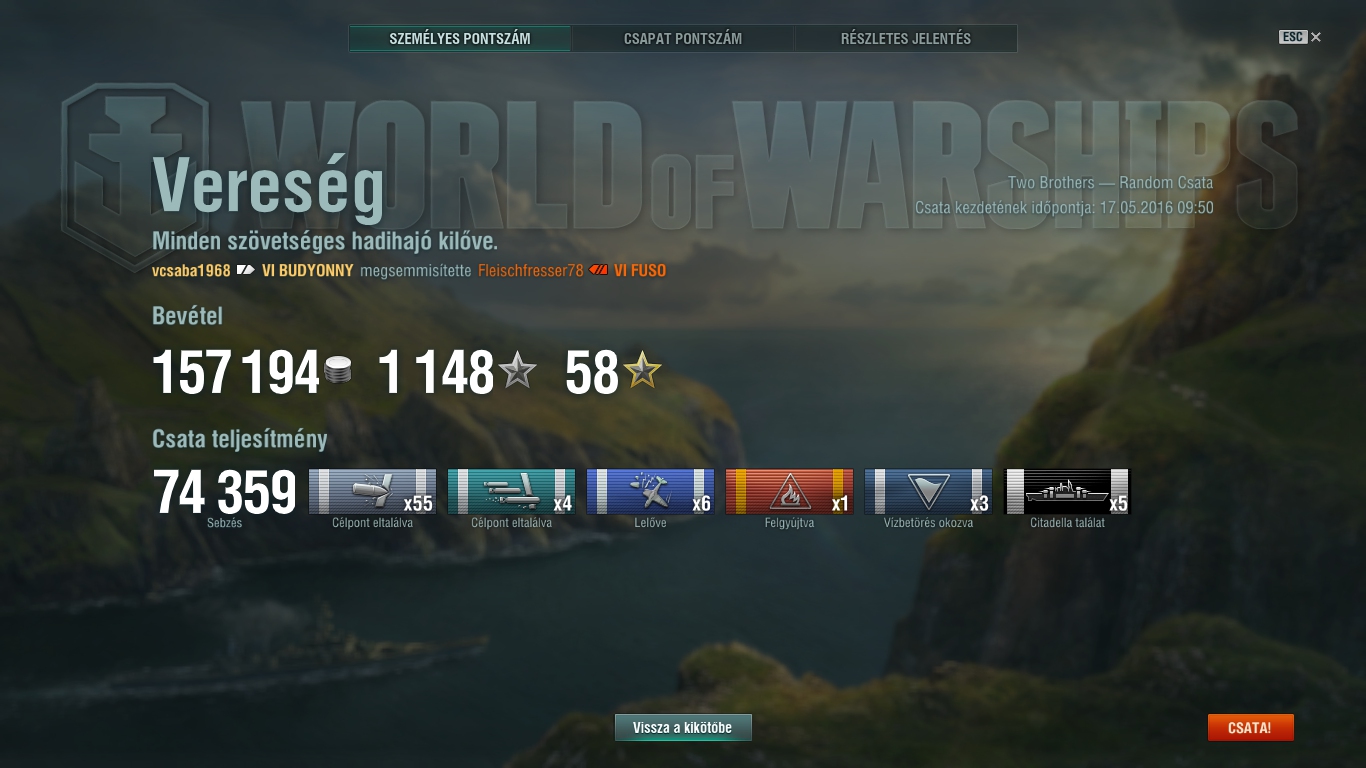Click the shell hits ribbon showing x55
This screenshot has width=1366, height=768.
click(372, 491)
